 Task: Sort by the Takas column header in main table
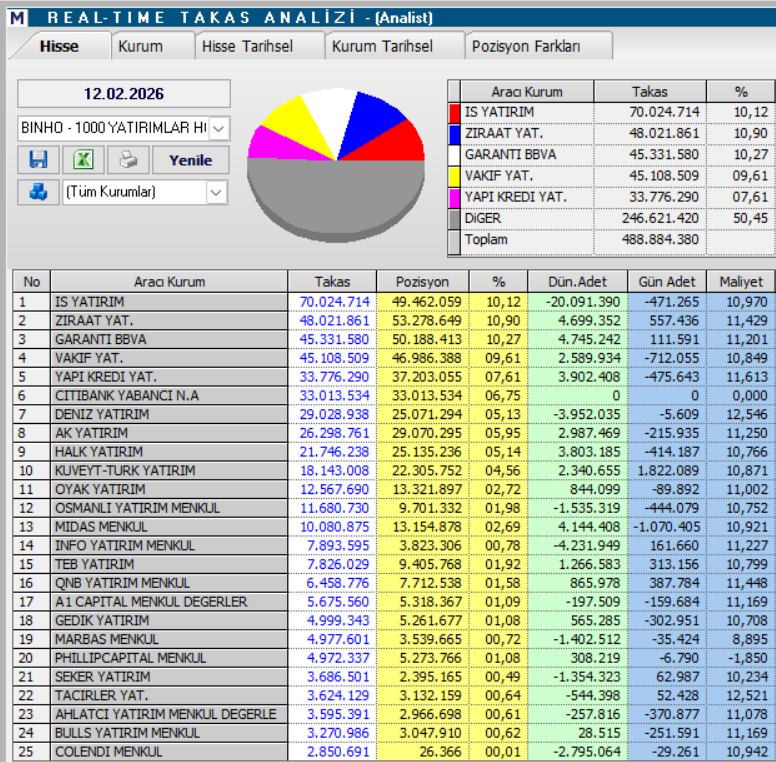332,282
